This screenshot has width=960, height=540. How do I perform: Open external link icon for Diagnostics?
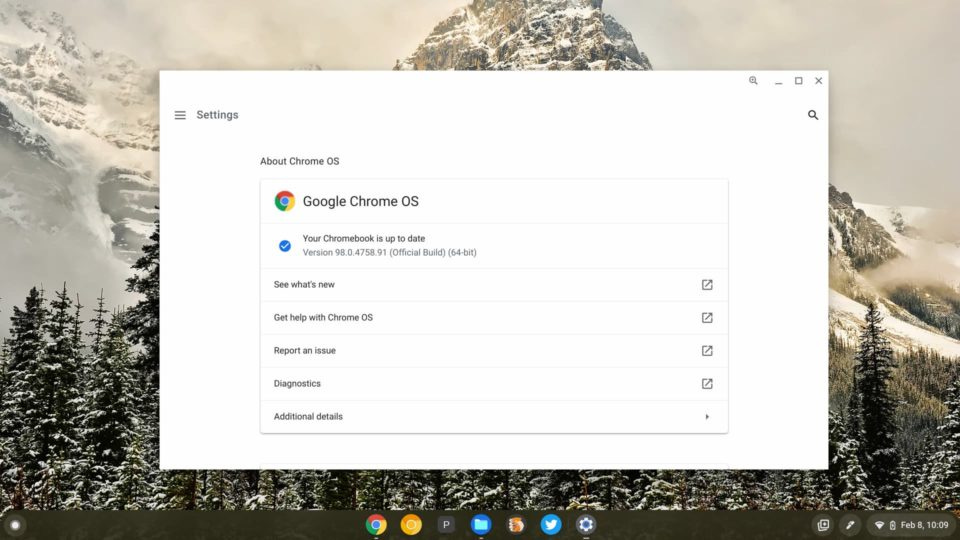pyautogui.click(x=707, y=384)
